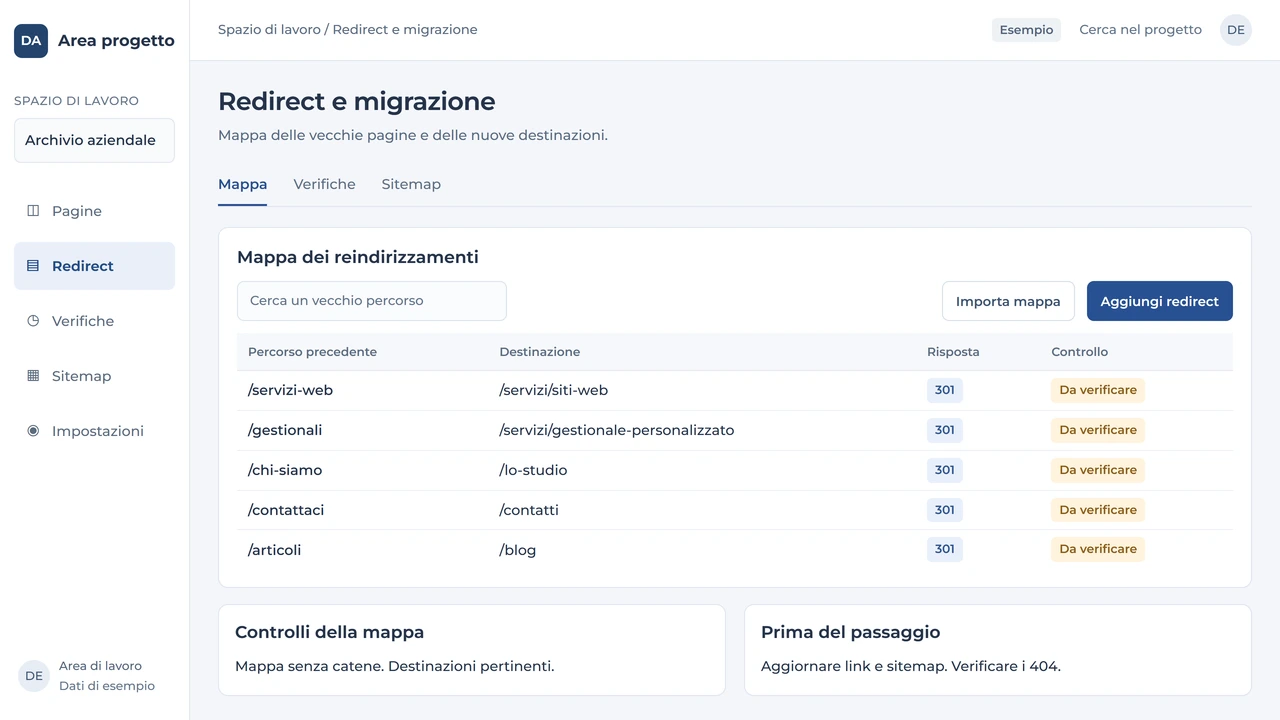Select the /chi-siamo old path cell
The image size is (1280, 720).
[x=285, y=470]
